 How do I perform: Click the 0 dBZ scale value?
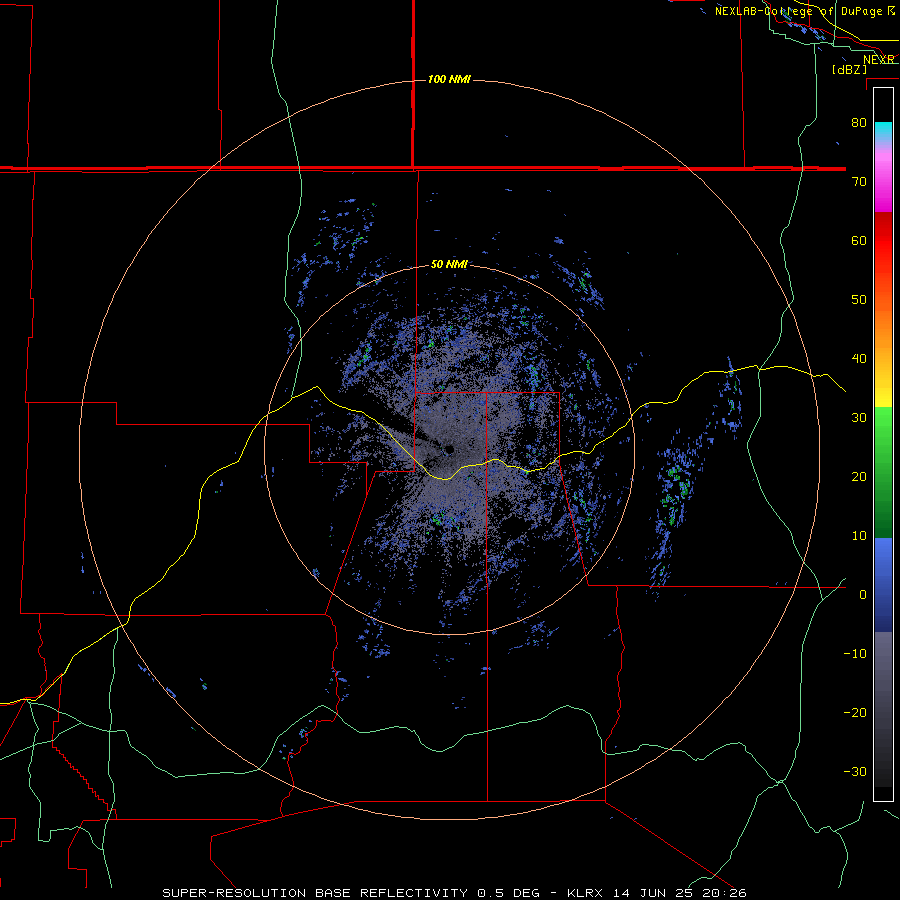[x=863, y=595]
